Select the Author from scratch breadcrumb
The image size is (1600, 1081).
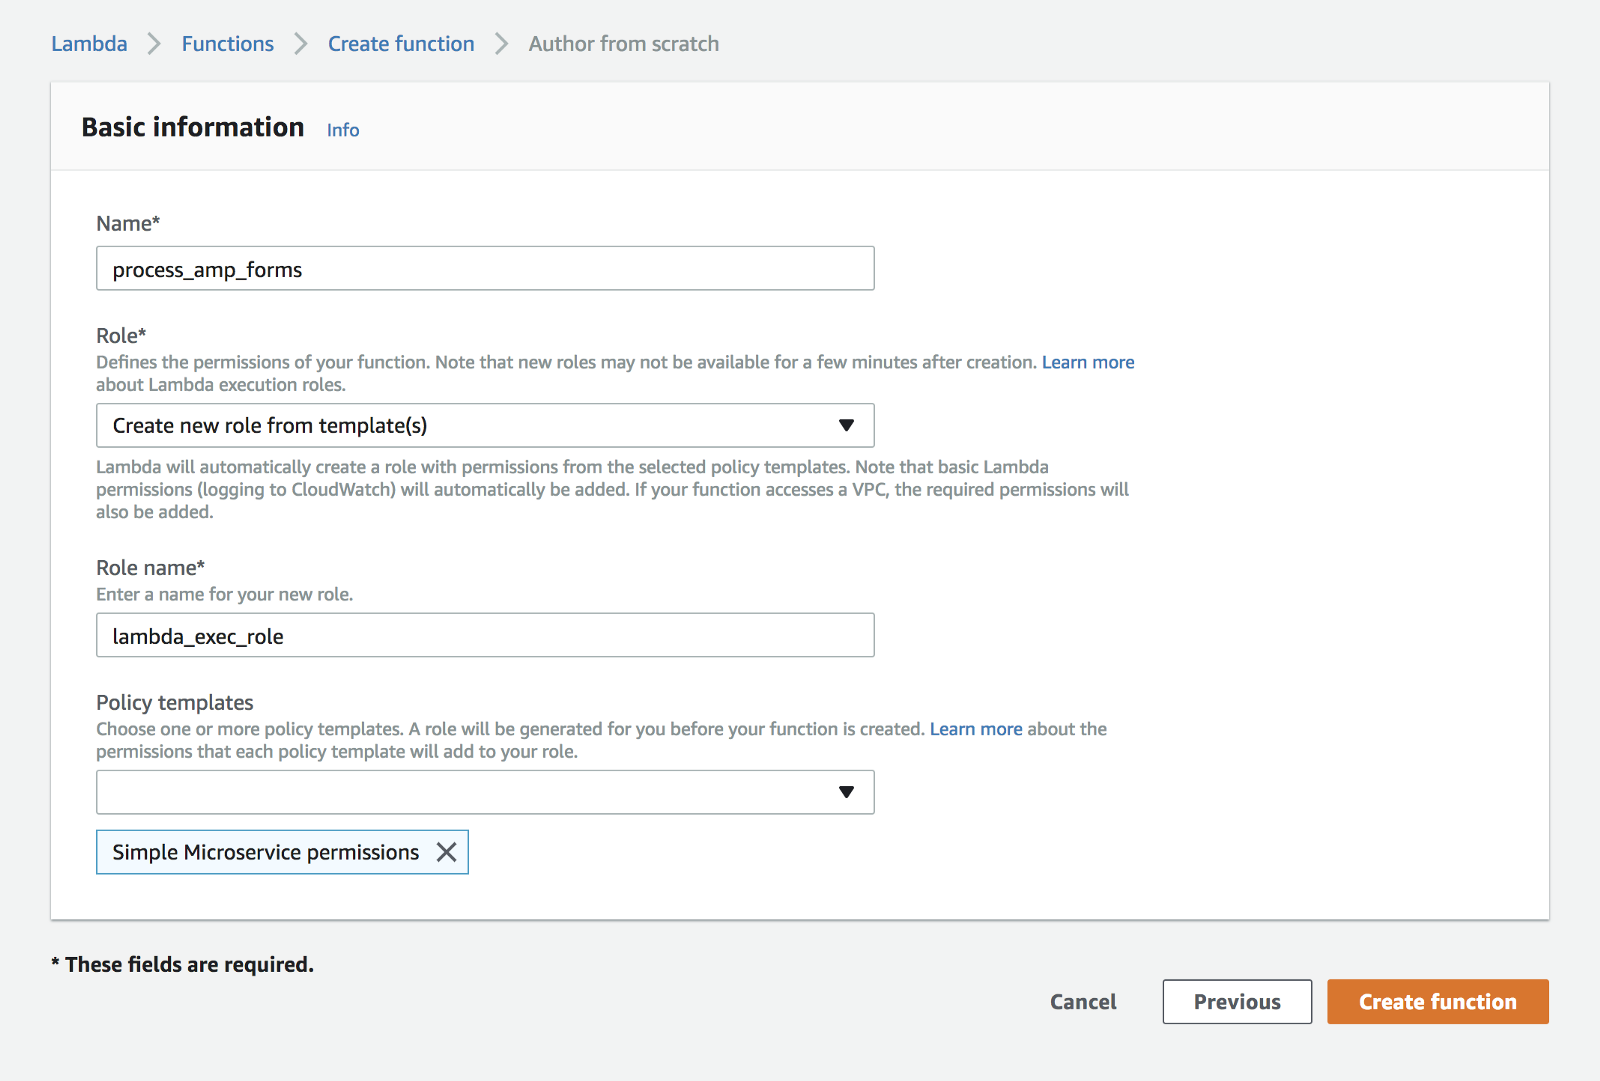[623, 44]
